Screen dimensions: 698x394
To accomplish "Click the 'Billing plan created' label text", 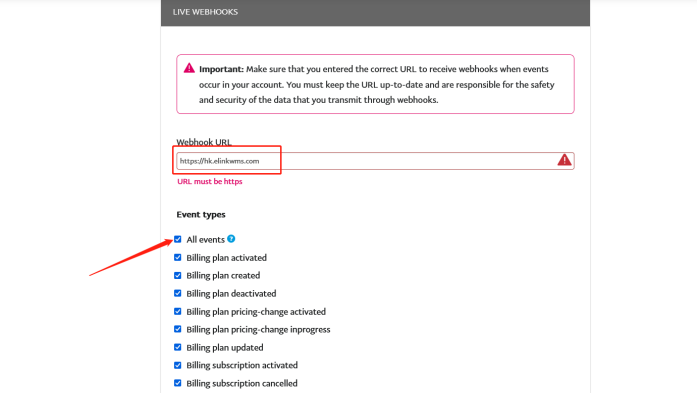I will 223,276.
